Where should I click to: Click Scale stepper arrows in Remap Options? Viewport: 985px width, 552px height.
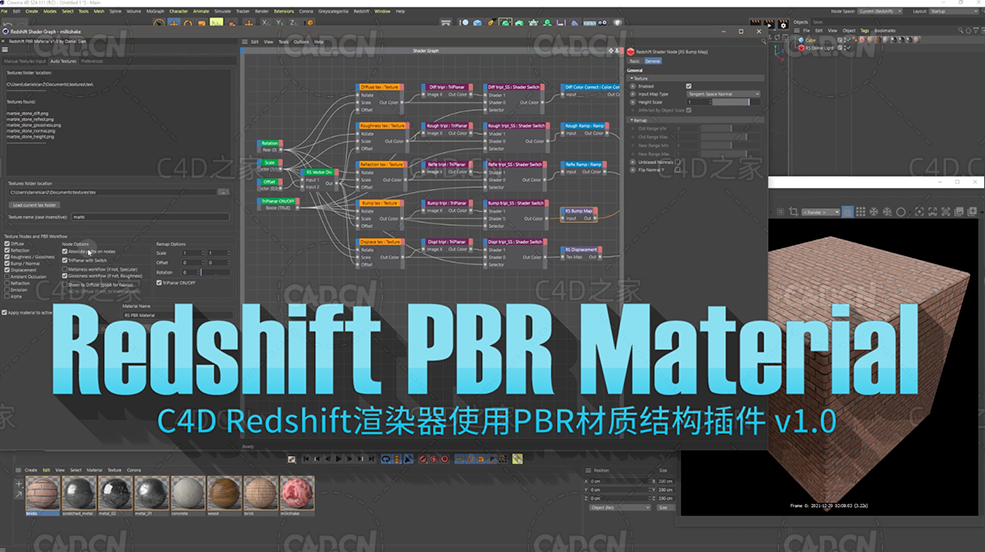pos(203,253)
